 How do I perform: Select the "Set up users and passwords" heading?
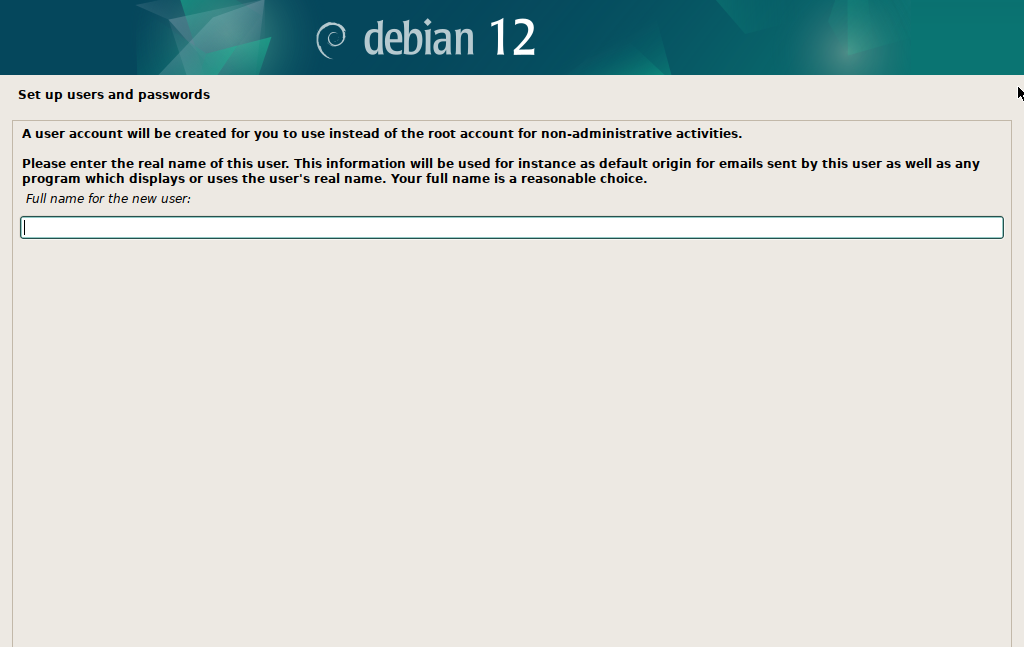[x=114, y=95]
